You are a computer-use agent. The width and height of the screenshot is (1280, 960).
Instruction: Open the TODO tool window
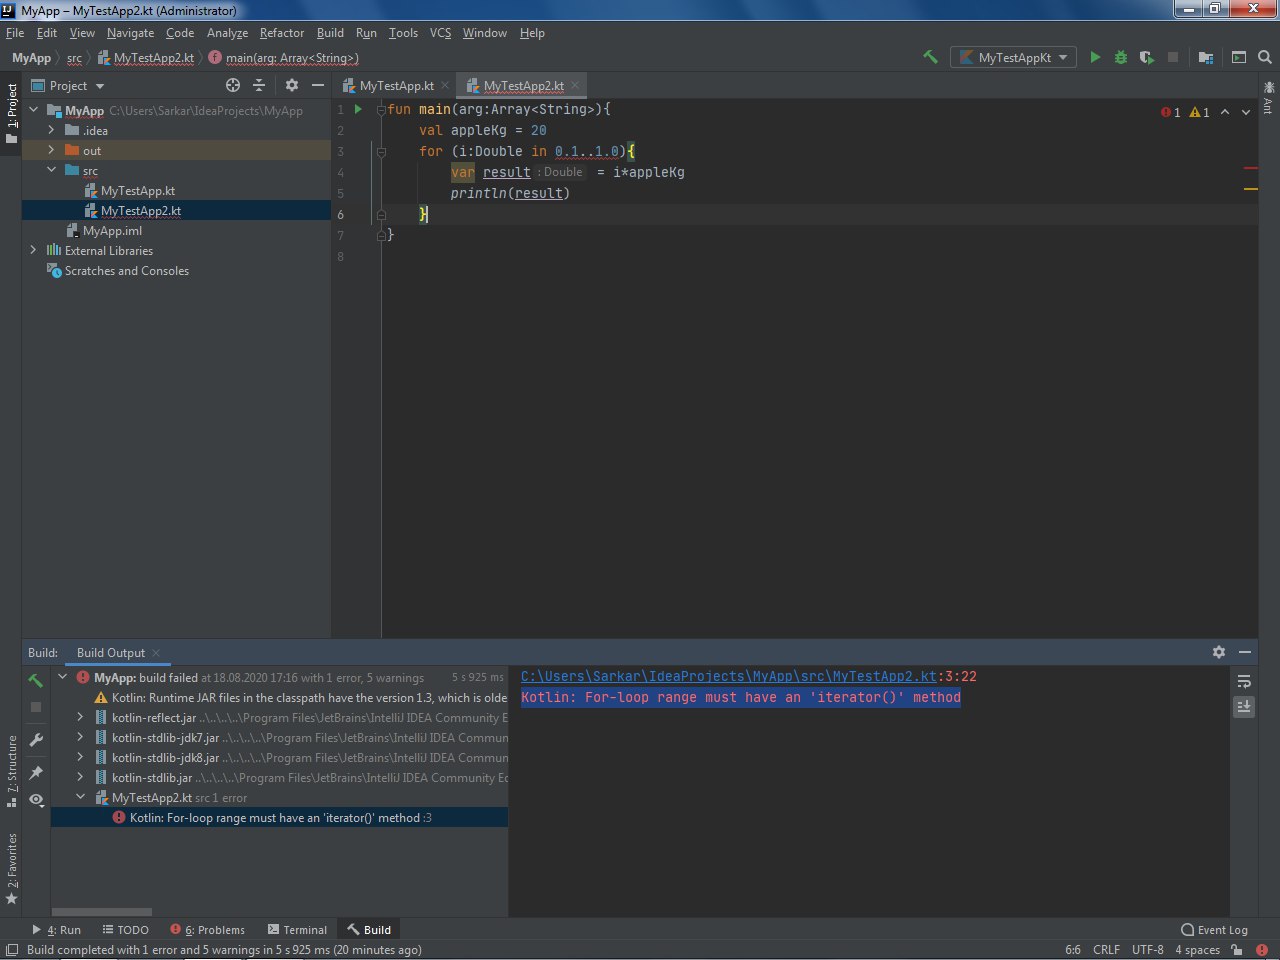(x=125, y=929)
